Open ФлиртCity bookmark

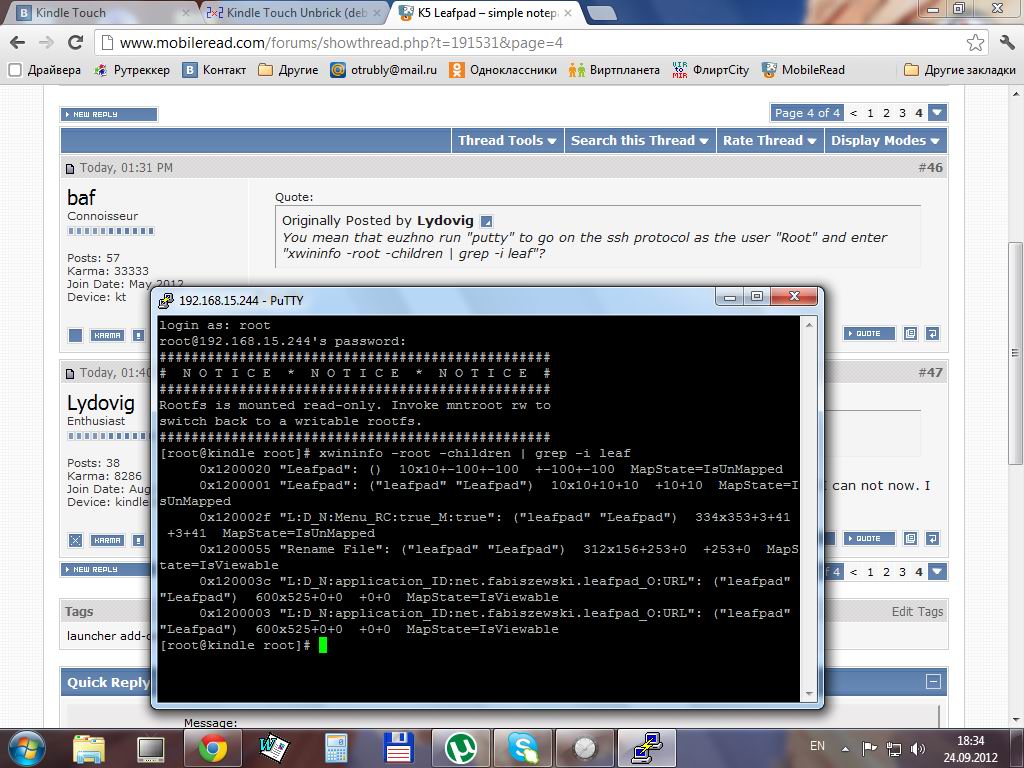pos(711,70)
